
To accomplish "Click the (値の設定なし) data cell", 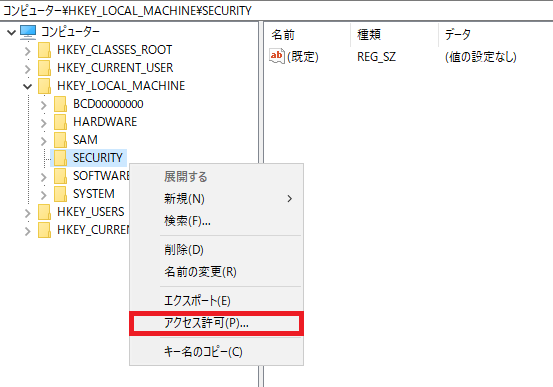I will [x=481, y=57].
